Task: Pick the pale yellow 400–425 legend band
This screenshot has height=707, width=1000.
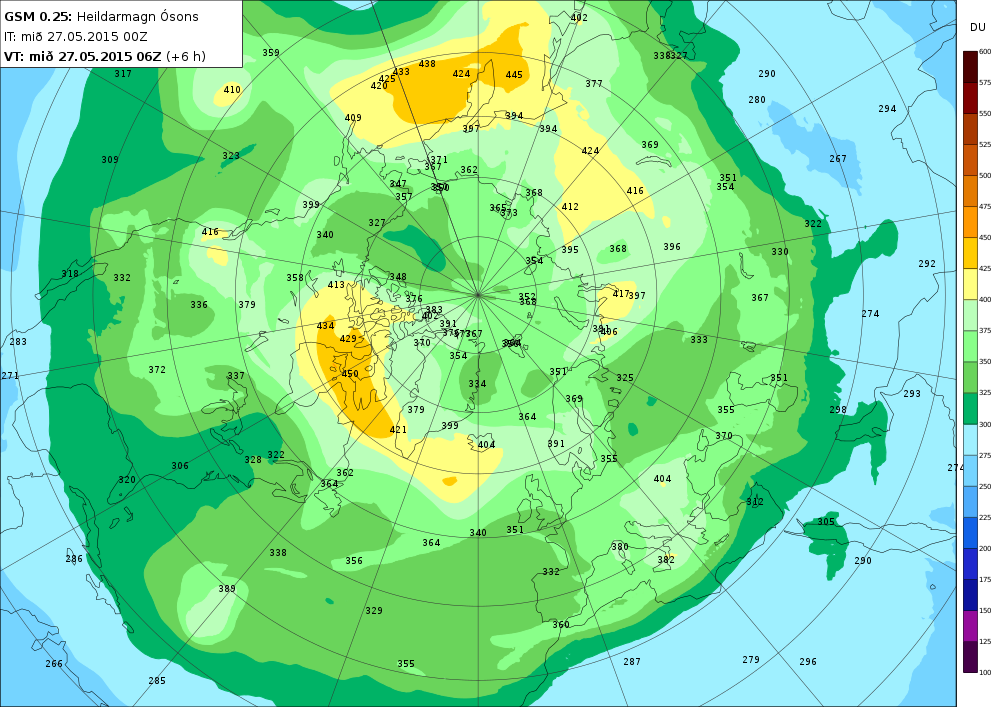Action: point(970,284)
